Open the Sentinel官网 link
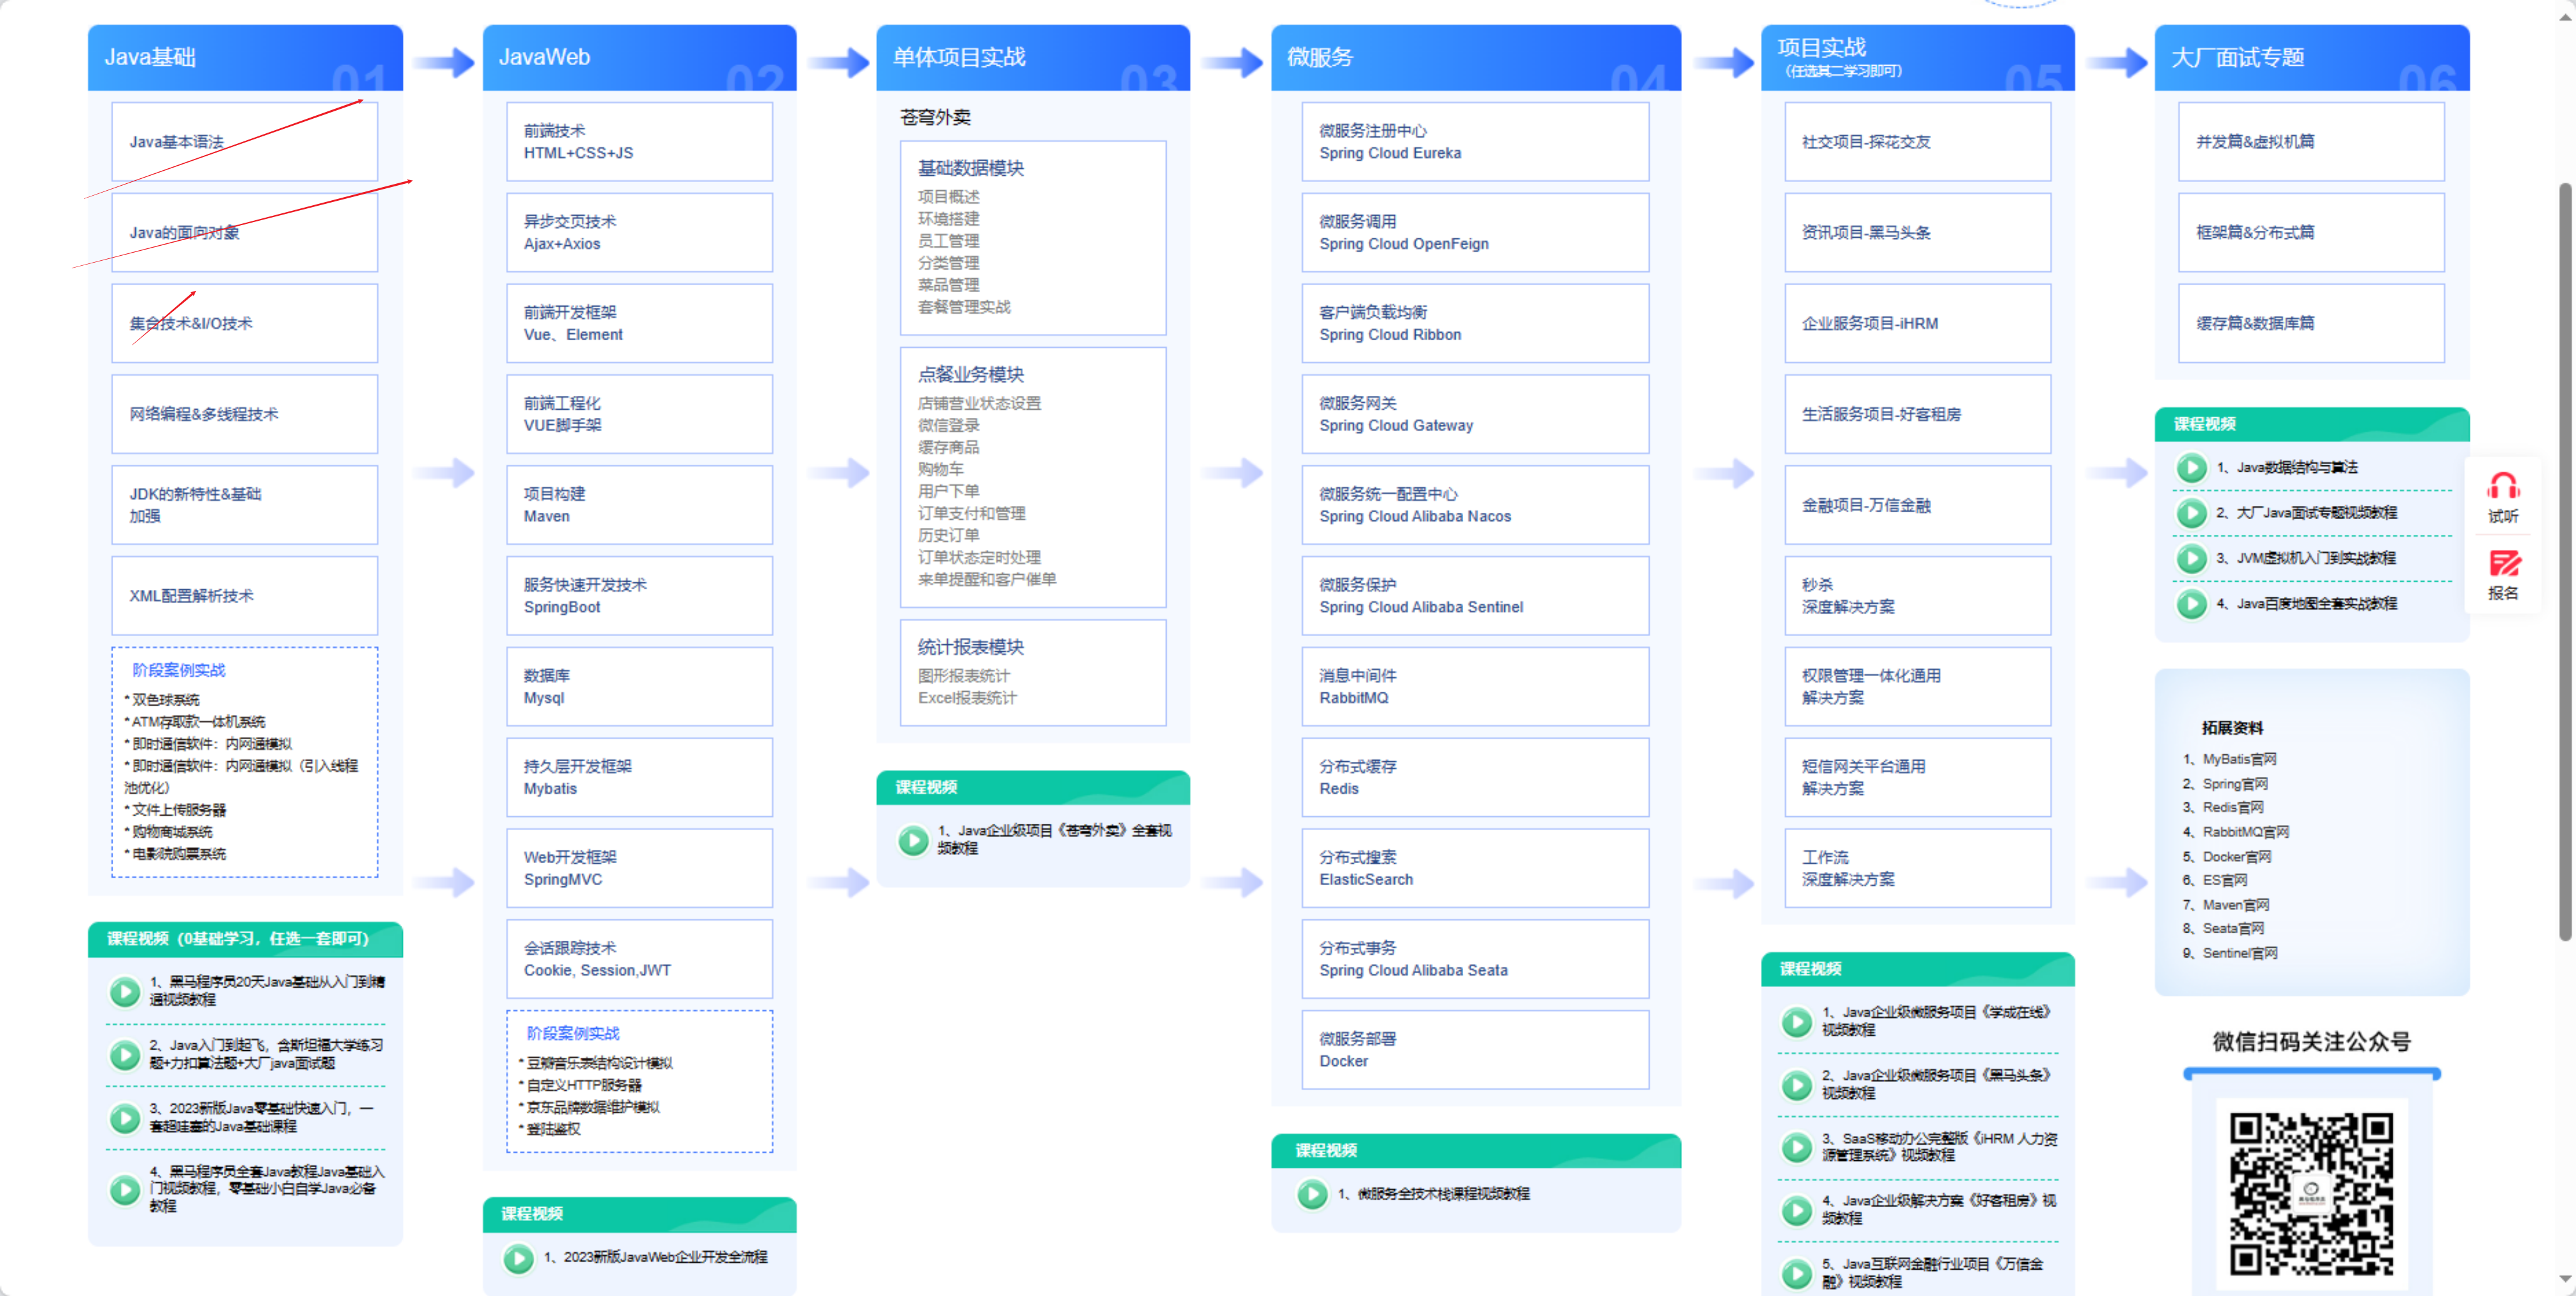Viewport: 2576px width, 1296px height. 2240,953
